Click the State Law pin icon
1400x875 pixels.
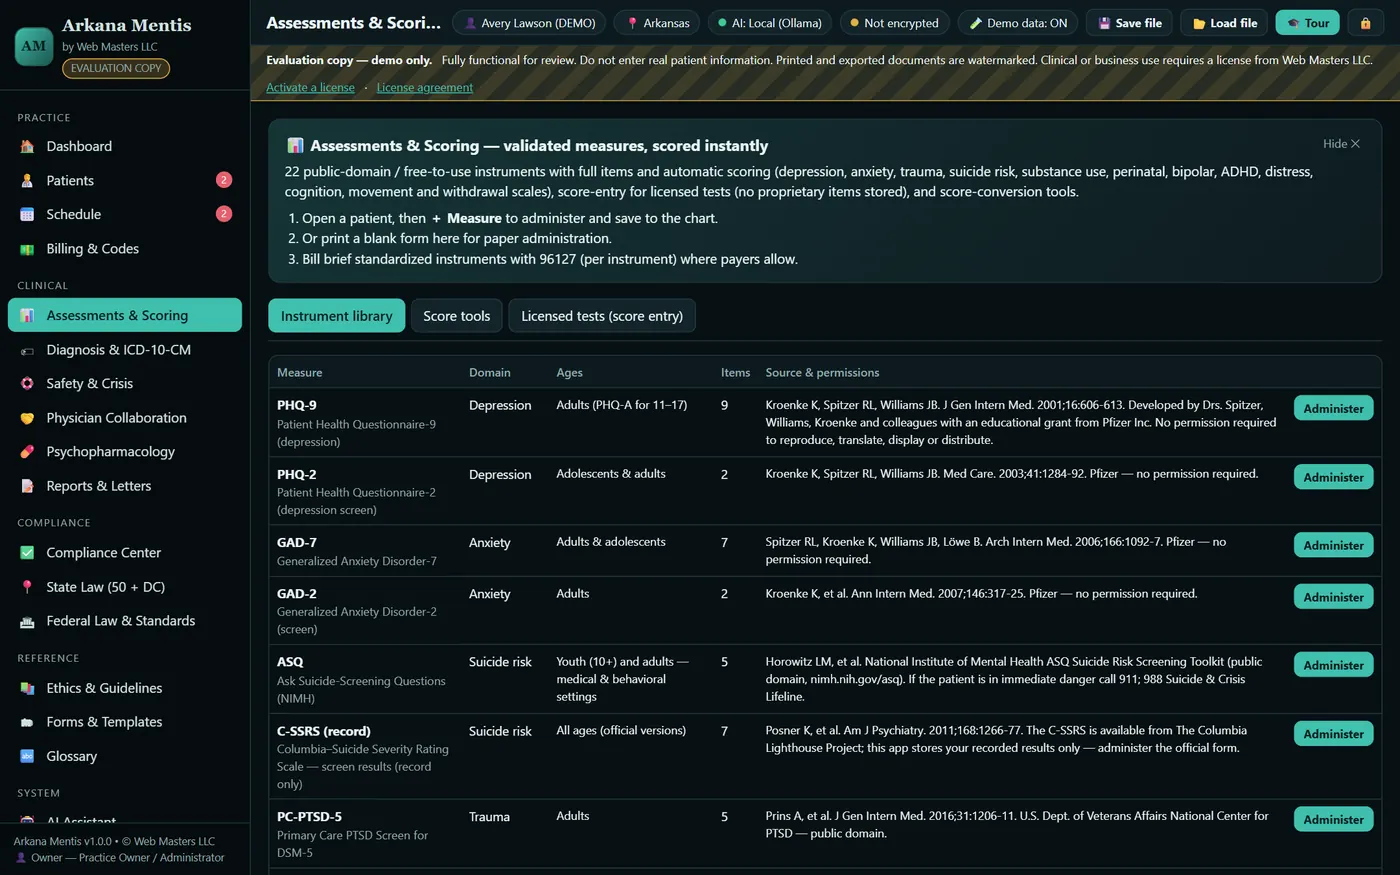point(27,587)
